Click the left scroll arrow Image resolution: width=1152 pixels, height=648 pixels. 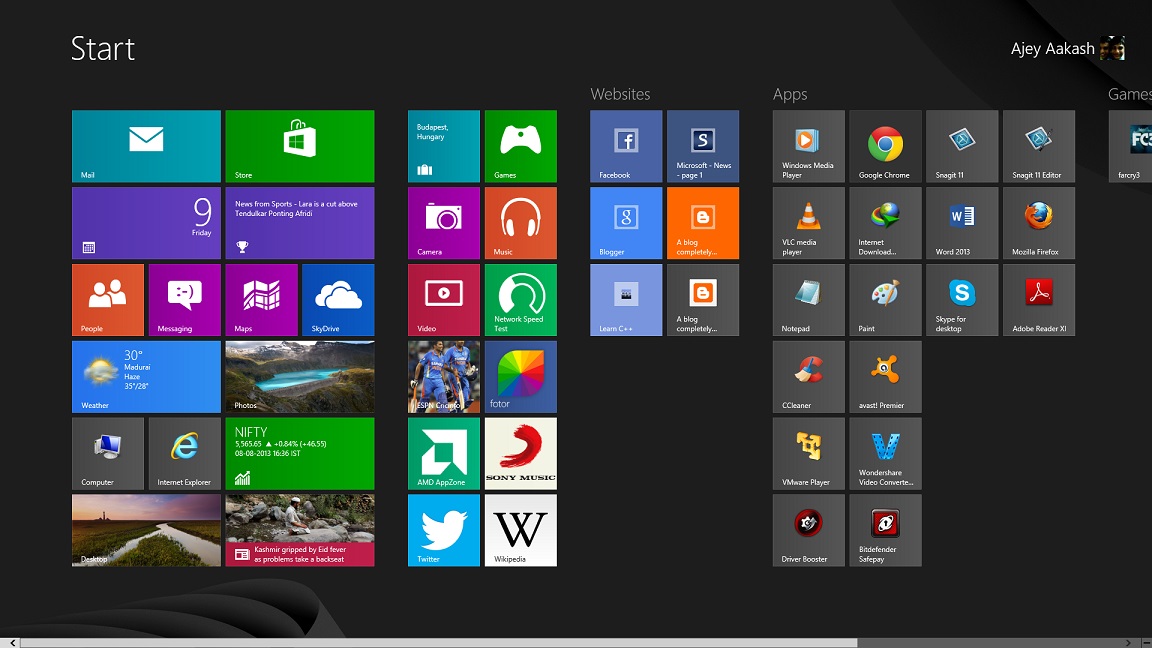point(12,643)
